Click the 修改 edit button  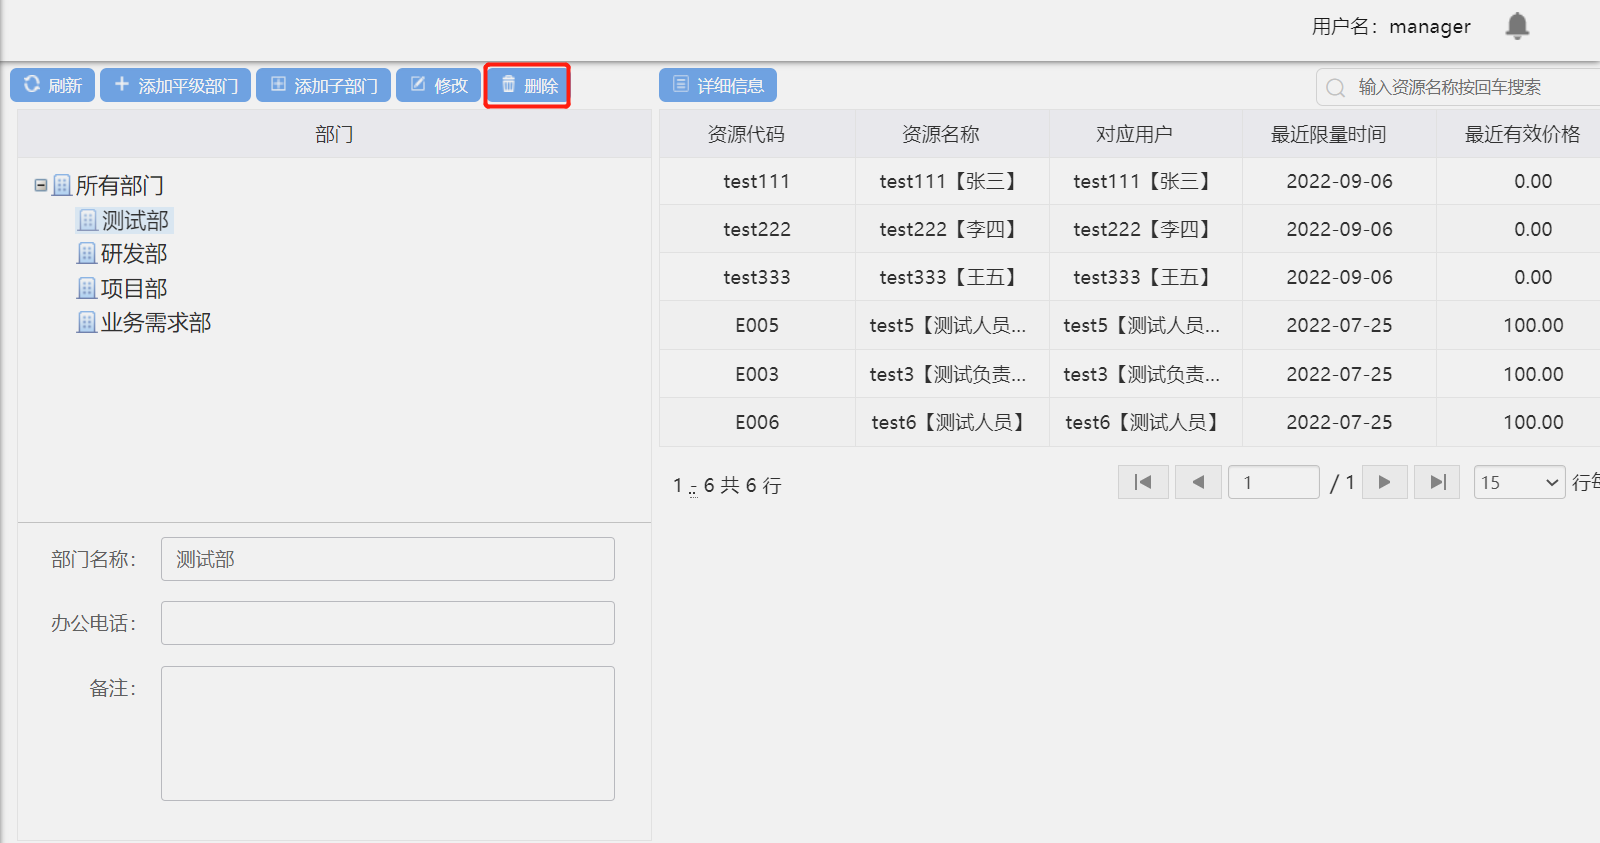pos(438,86)
